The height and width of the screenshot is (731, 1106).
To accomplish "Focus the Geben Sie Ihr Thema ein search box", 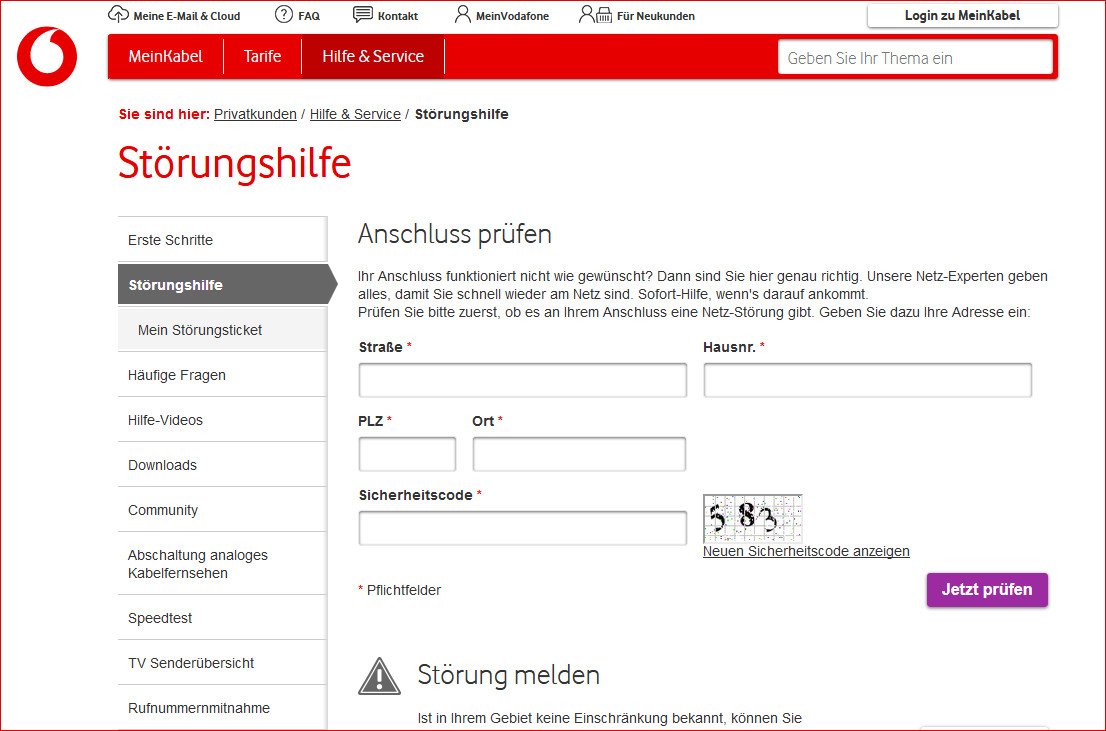I will [x=916, y=57].
